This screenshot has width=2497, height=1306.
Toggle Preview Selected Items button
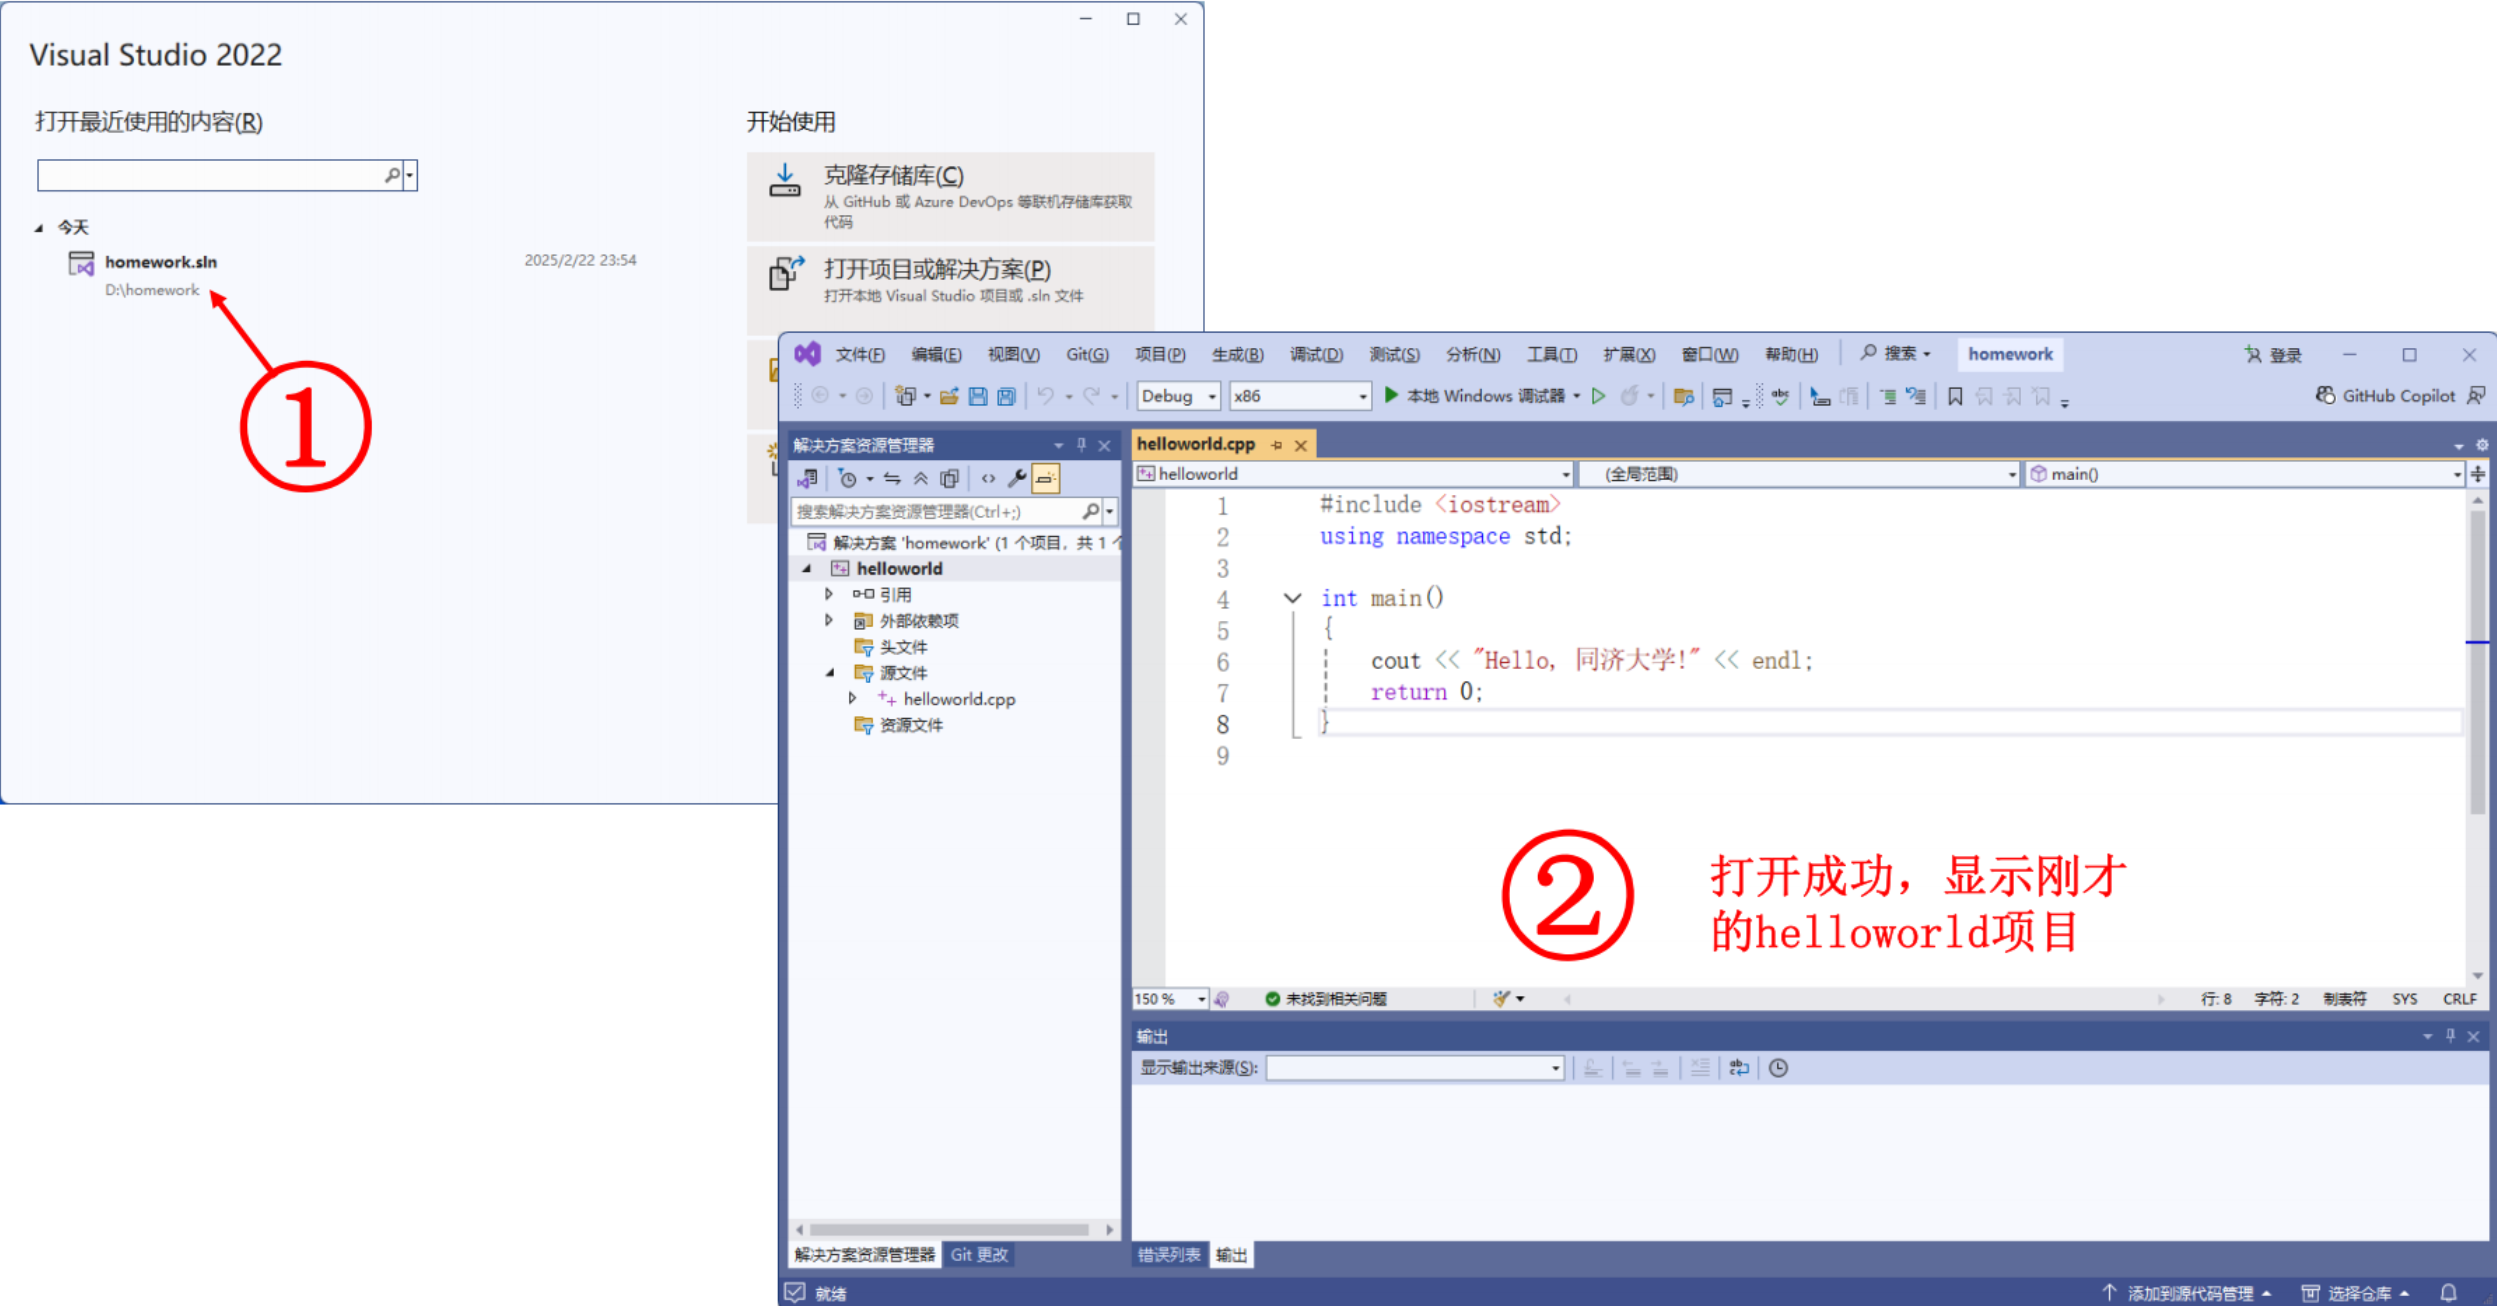(x=1045, y=479)
